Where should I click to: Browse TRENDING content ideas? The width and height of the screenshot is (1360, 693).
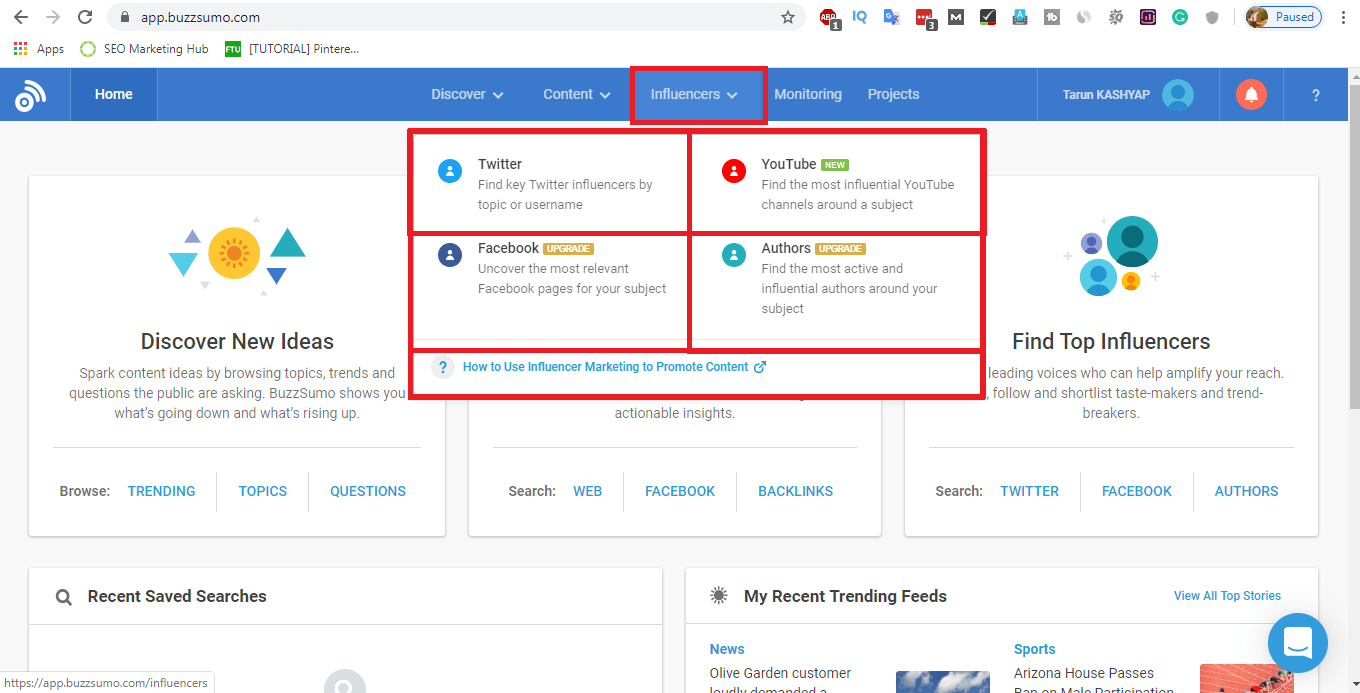[x=161, y=491]
